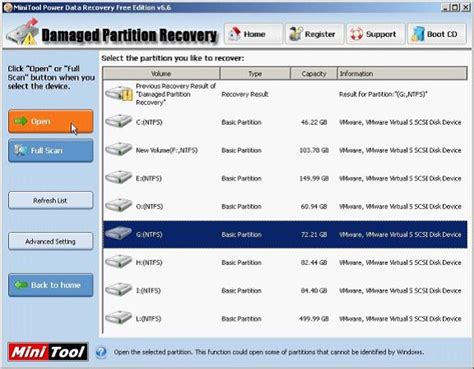Click the drive icon for O:(NTFS)

[119, 205]
